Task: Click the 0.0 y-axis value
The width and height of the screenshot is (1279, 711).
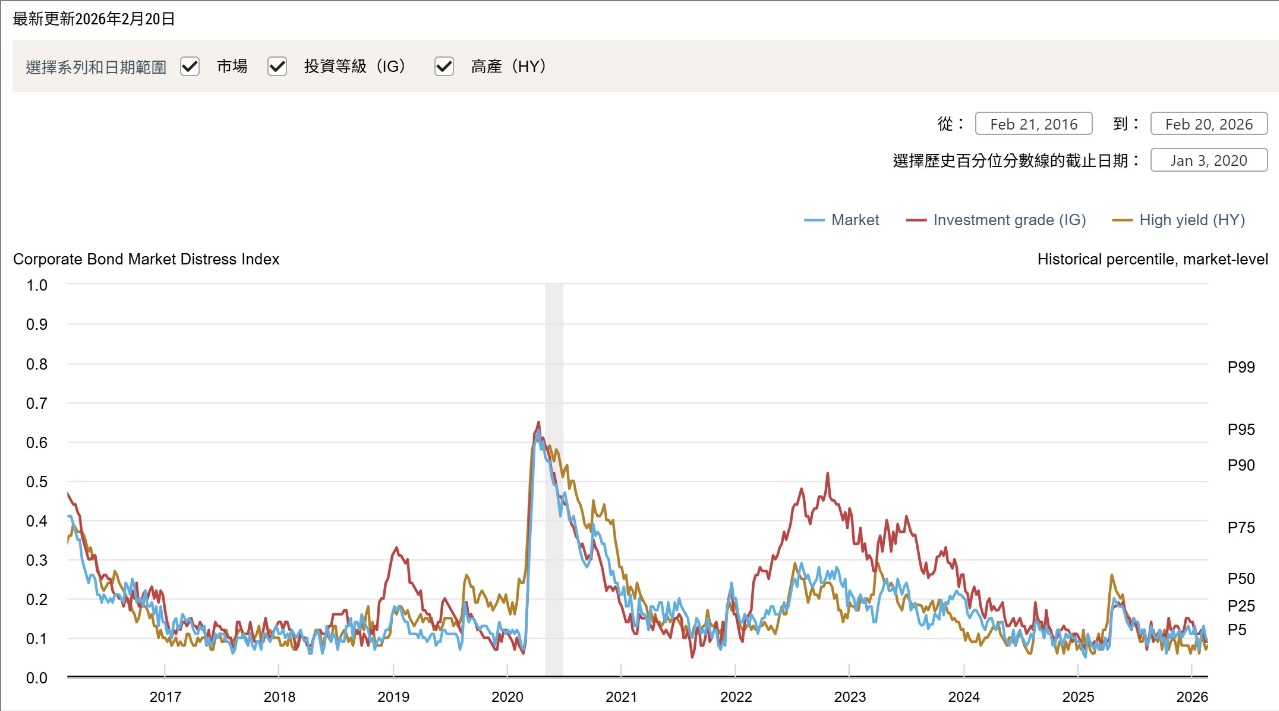Action: point(37,678)
